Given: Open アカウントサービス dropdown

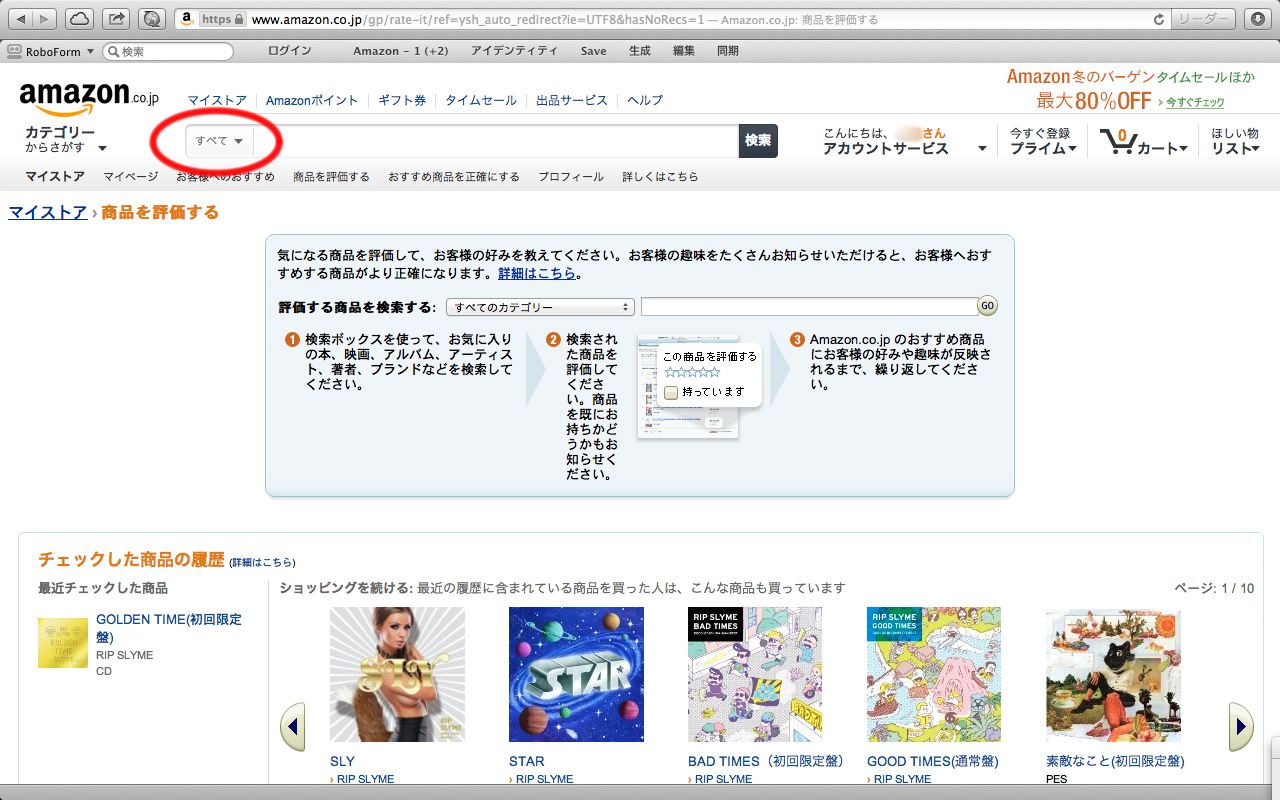Looking at the screenshot, I should pos(904,141).
